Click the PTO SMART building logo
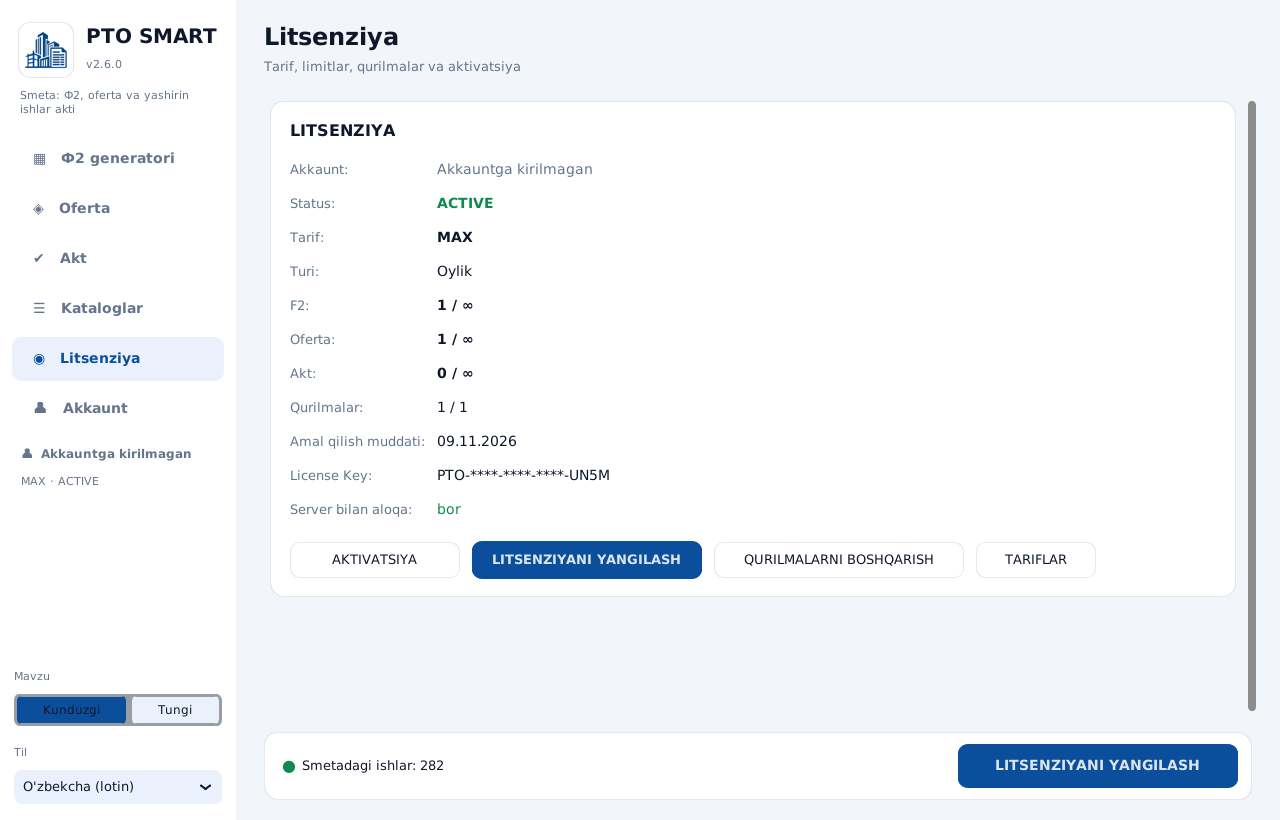 point(46,50)
